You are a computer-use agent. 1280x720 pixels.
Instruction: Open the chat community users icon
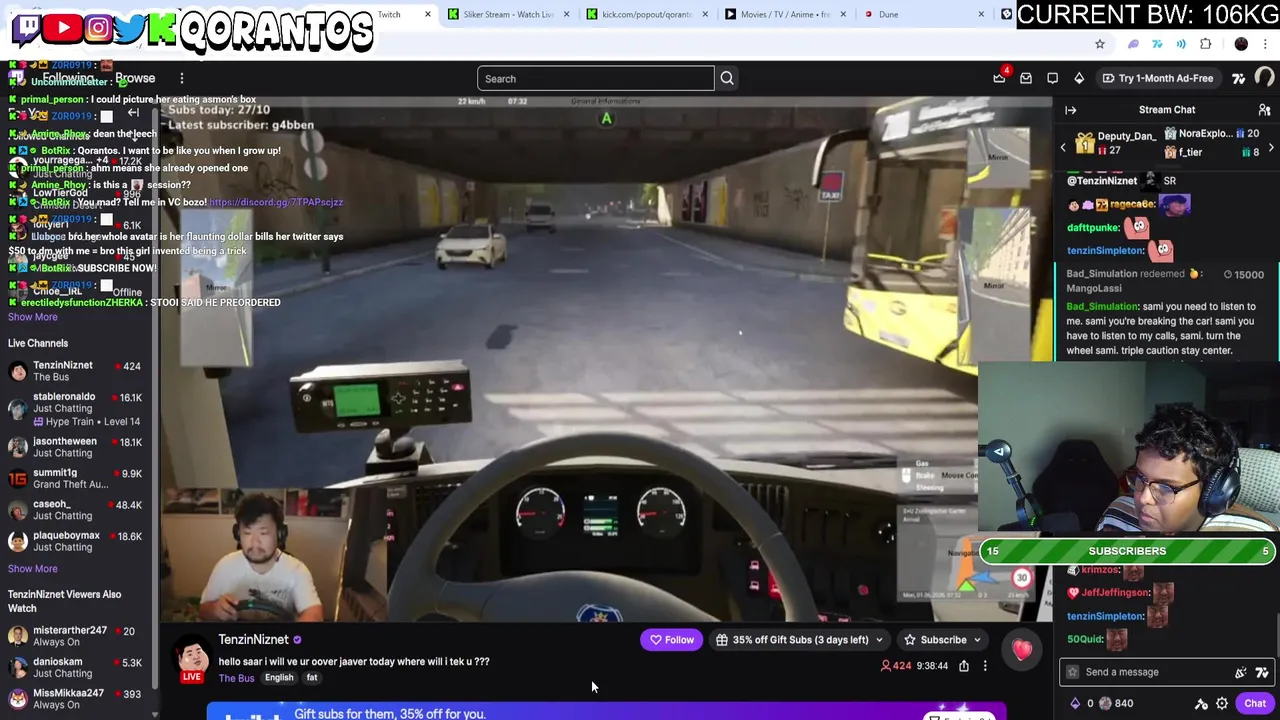1264,110
